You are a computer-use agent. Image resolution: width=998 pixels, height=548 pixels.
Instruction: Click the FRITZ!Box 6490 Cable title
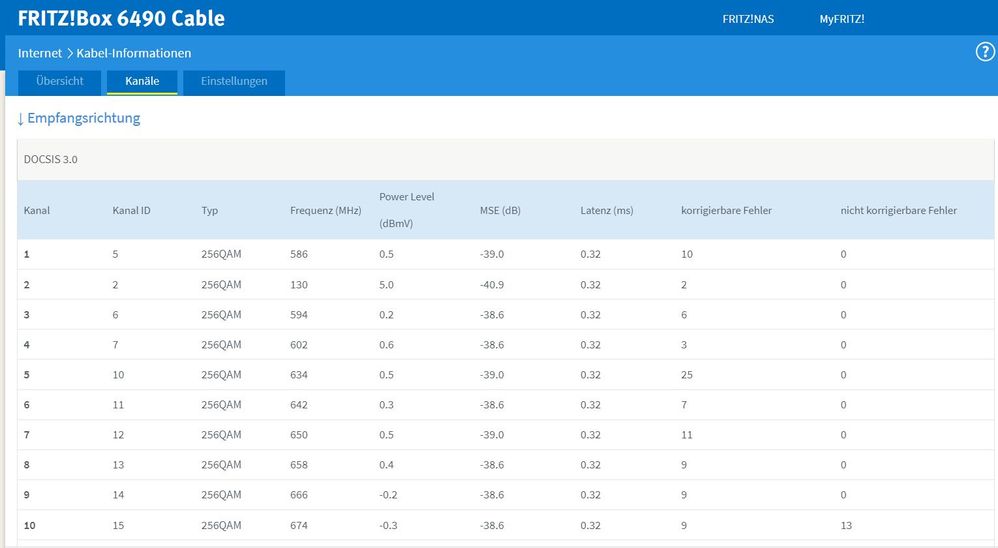(x=121, y=18)
